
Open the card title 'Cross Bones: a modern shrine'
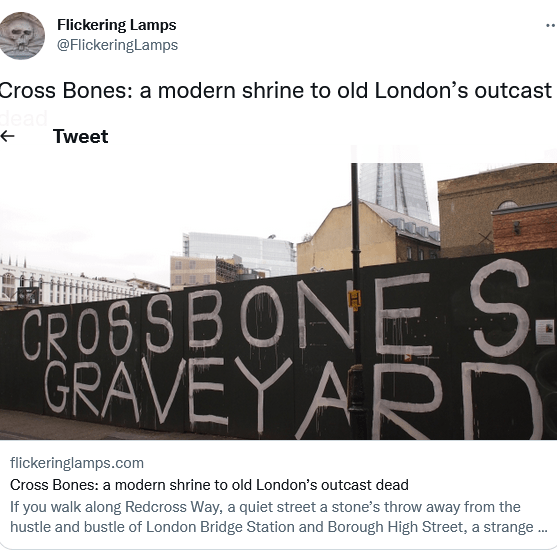[209, 485]
